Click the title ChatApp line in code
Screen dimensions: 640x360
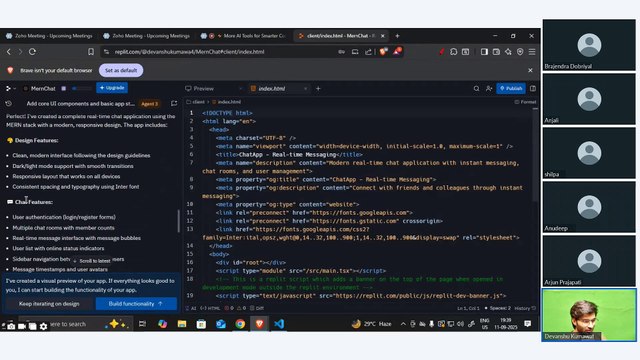click(289, 155)
